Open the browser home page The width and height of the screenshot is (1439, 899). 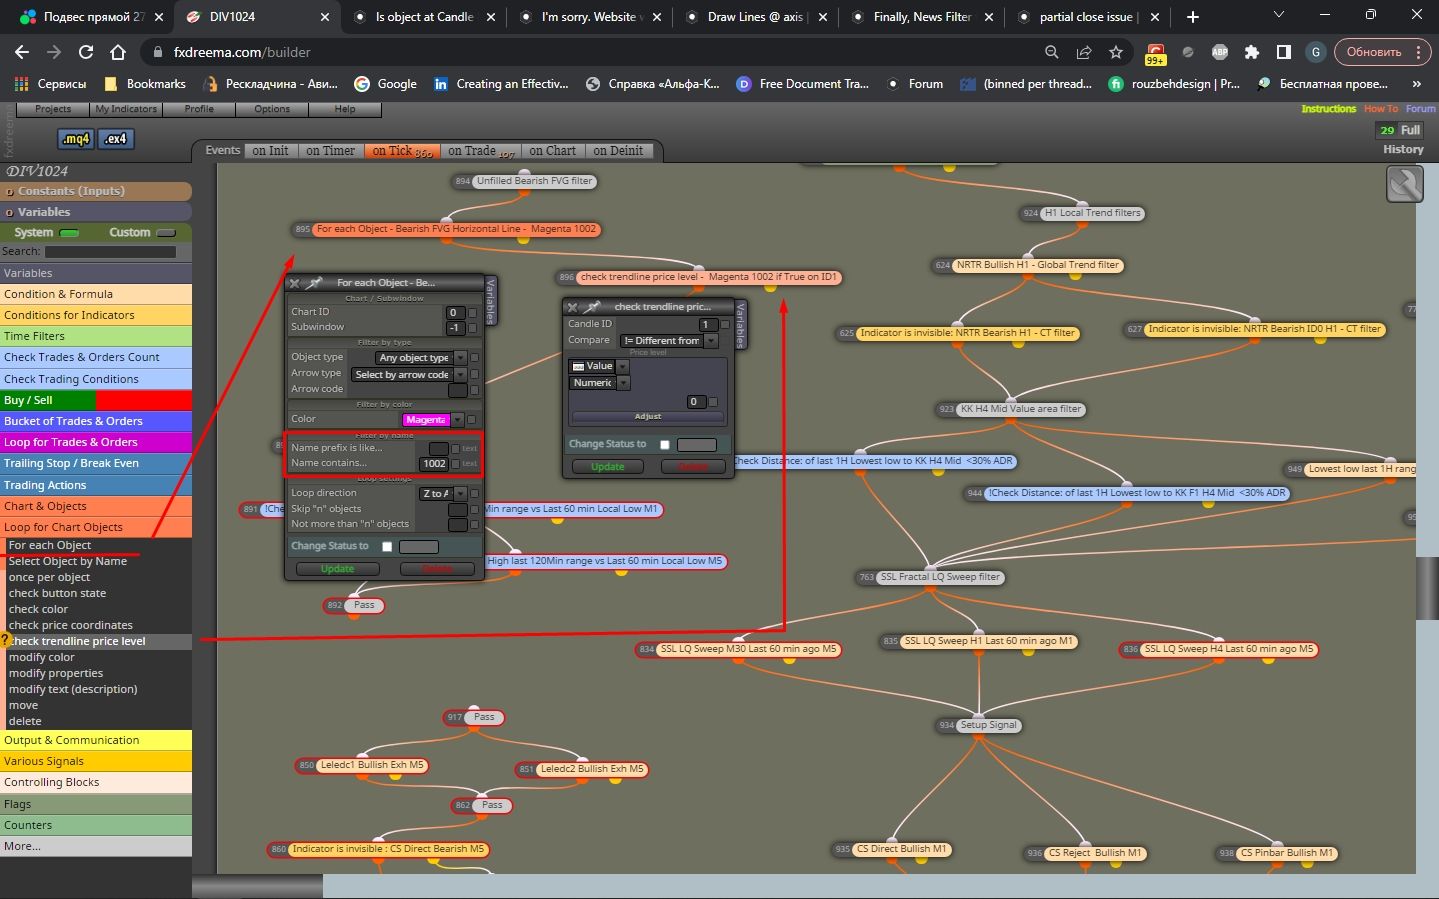[118, 52]
